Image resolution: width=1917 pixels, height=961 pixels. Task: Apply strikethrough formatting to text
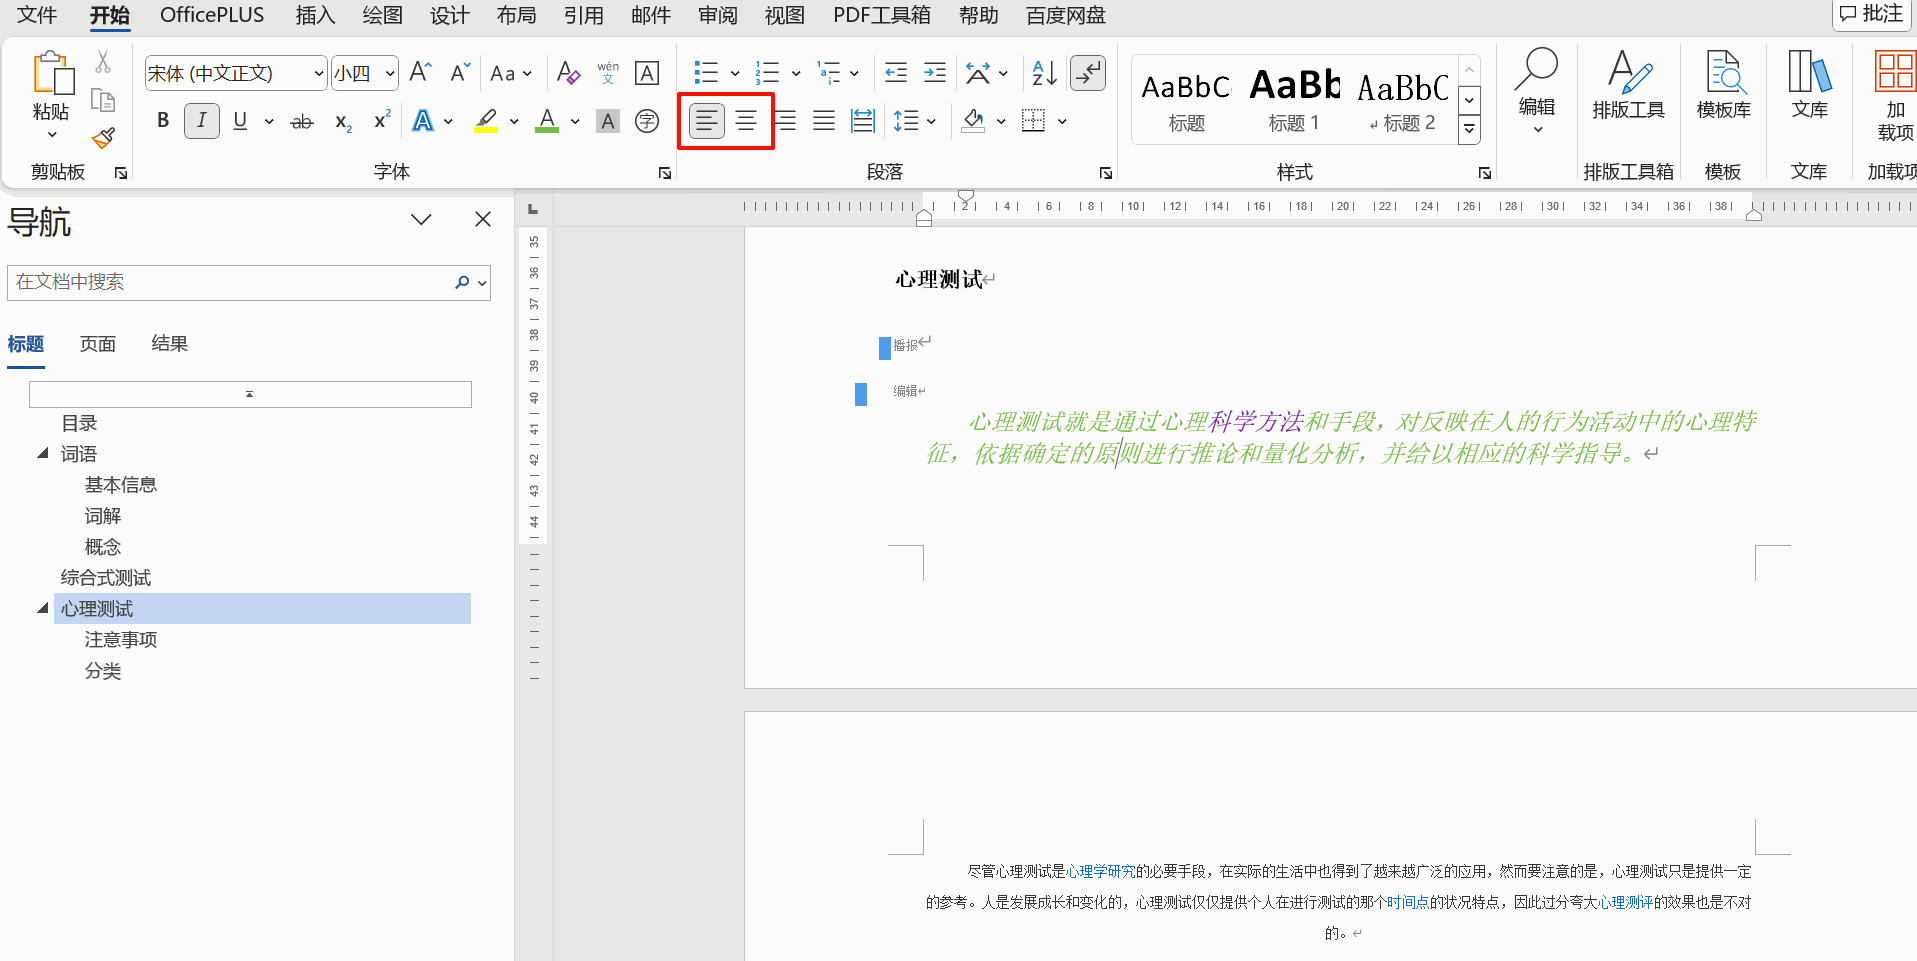(301, 122)
